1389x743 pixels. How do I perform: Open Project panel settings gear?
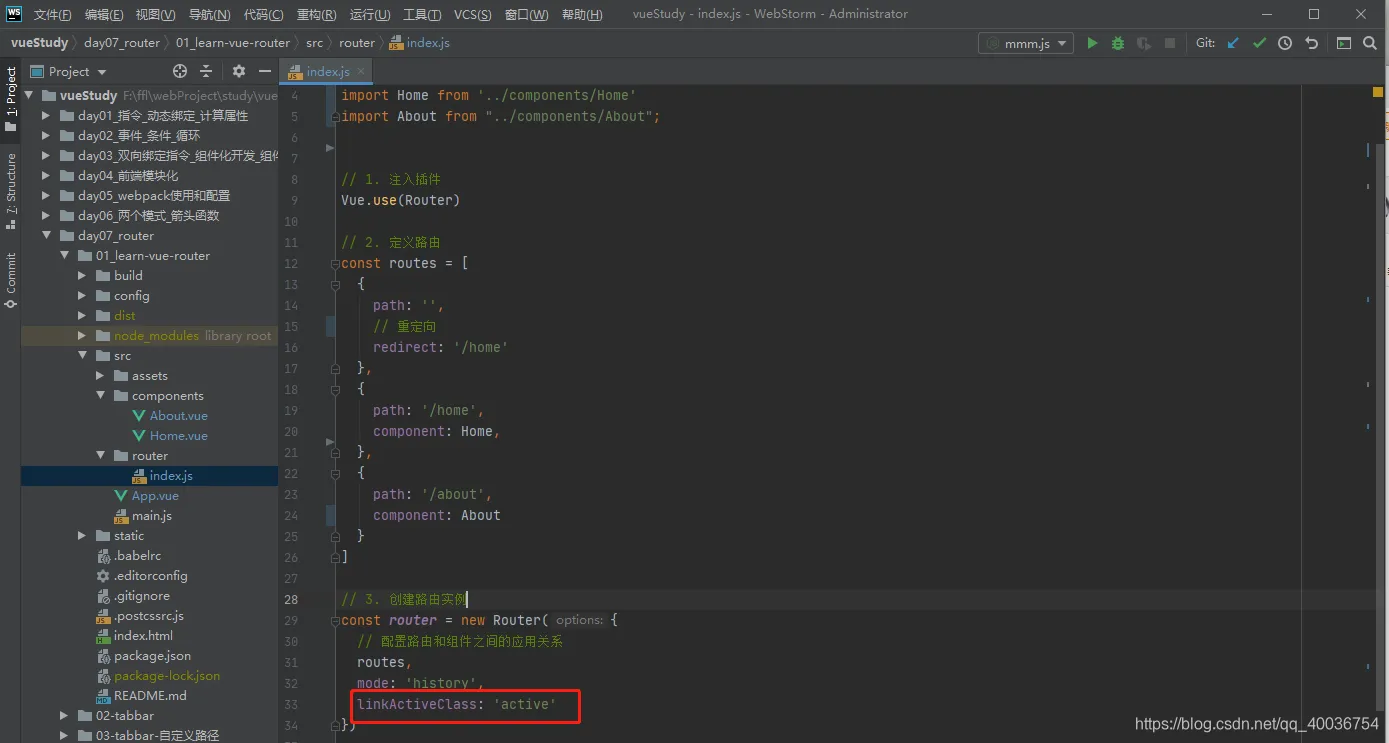pyautogui.click(x=239, y=71)
